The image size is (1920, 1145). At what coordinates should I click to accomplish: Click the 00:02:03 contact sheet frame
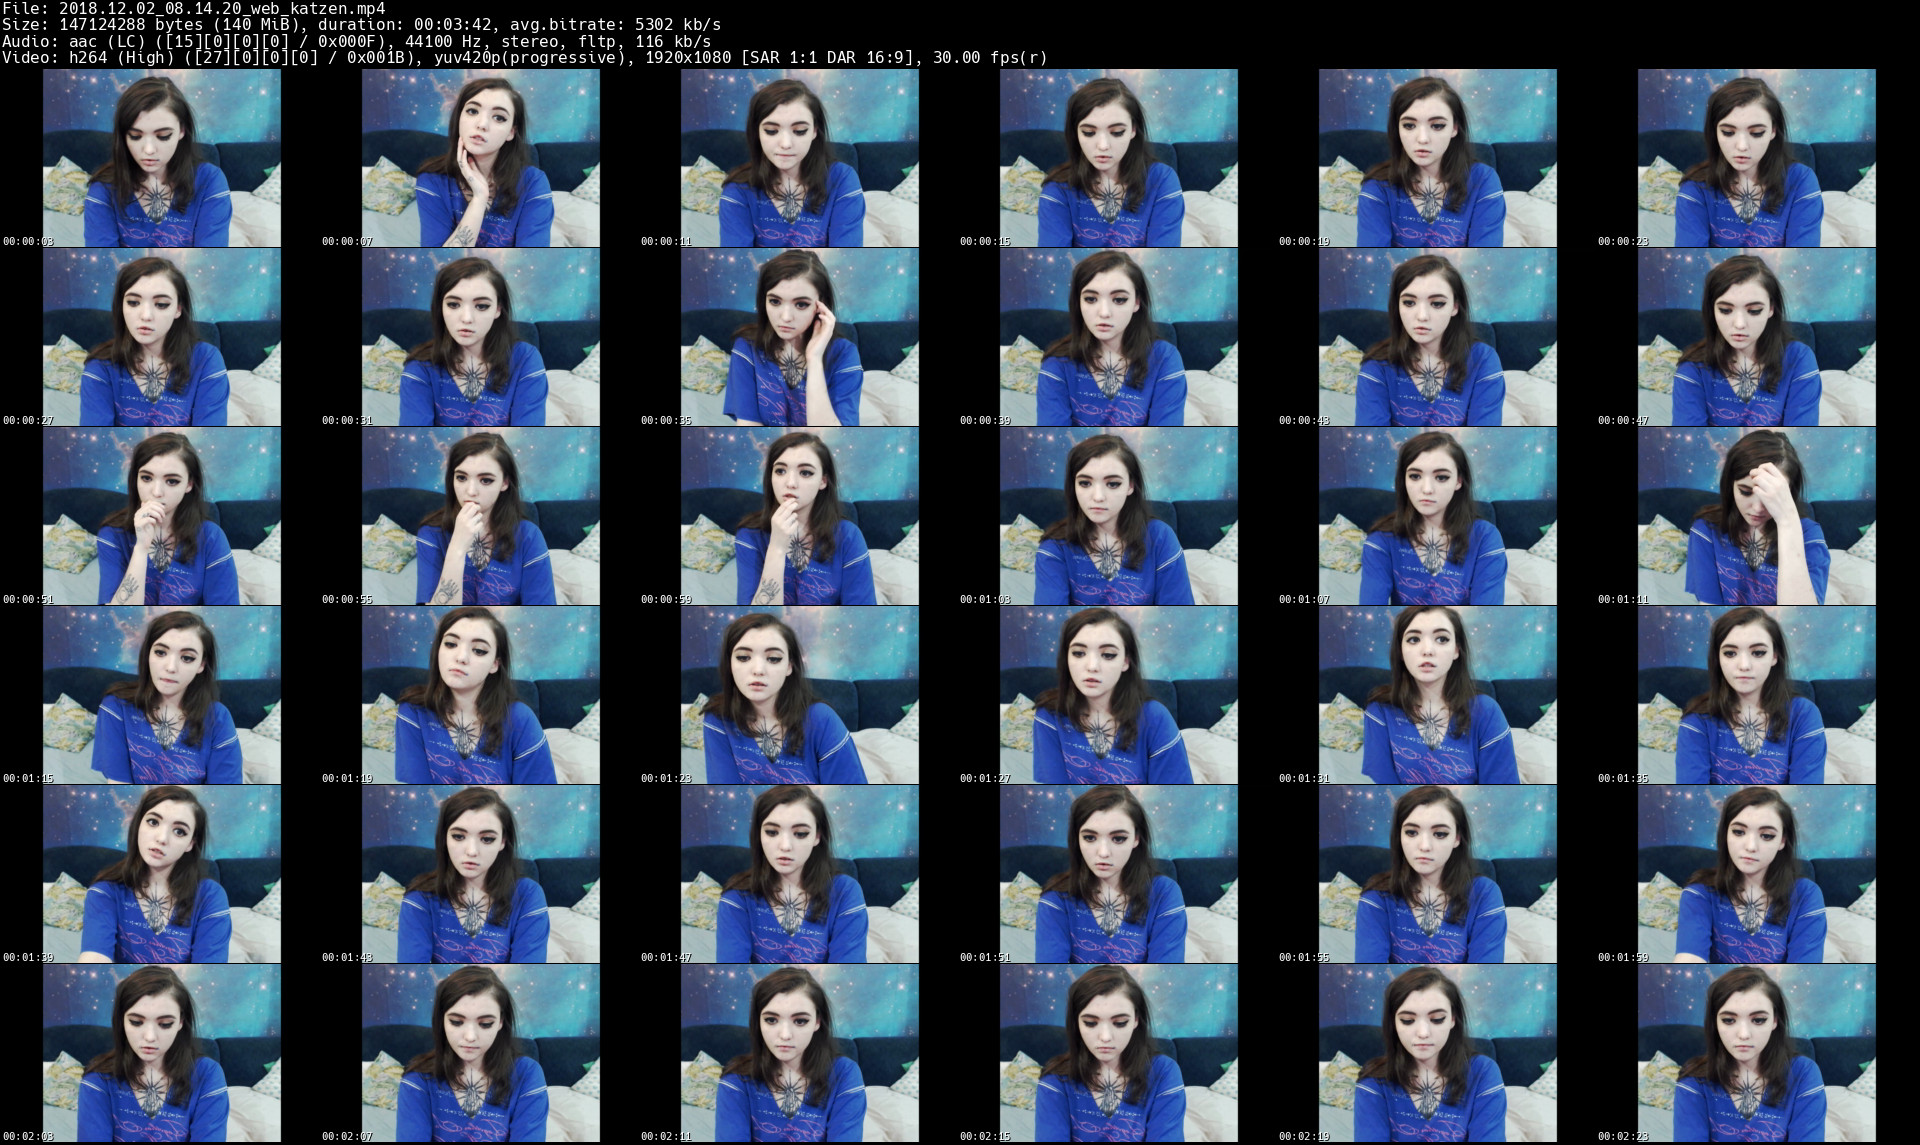click(162, 1053)
